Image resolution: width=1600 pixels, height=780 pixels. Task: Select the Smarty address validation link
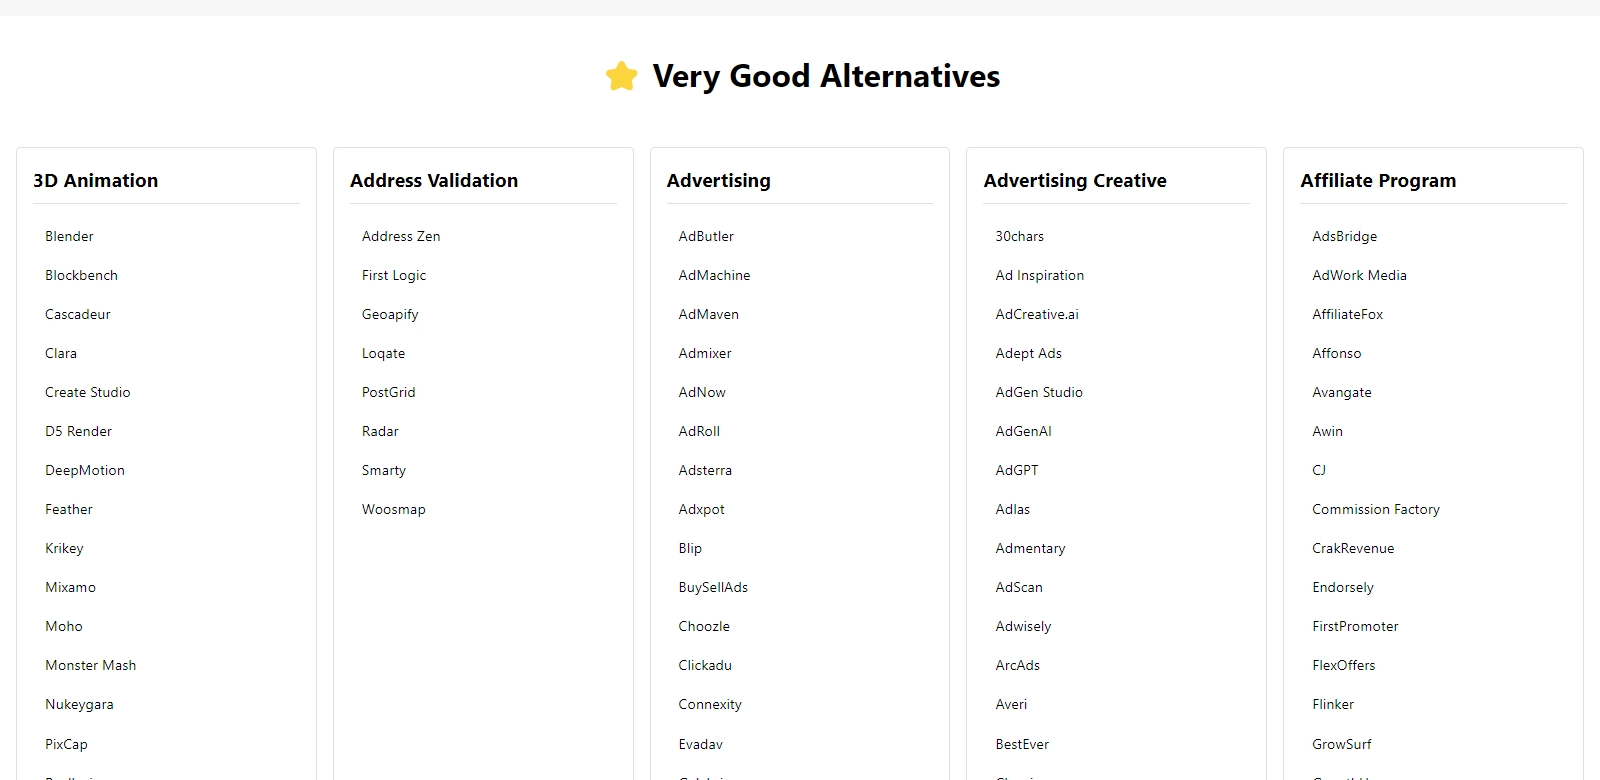pyautogui.click(x=383, y=470)
